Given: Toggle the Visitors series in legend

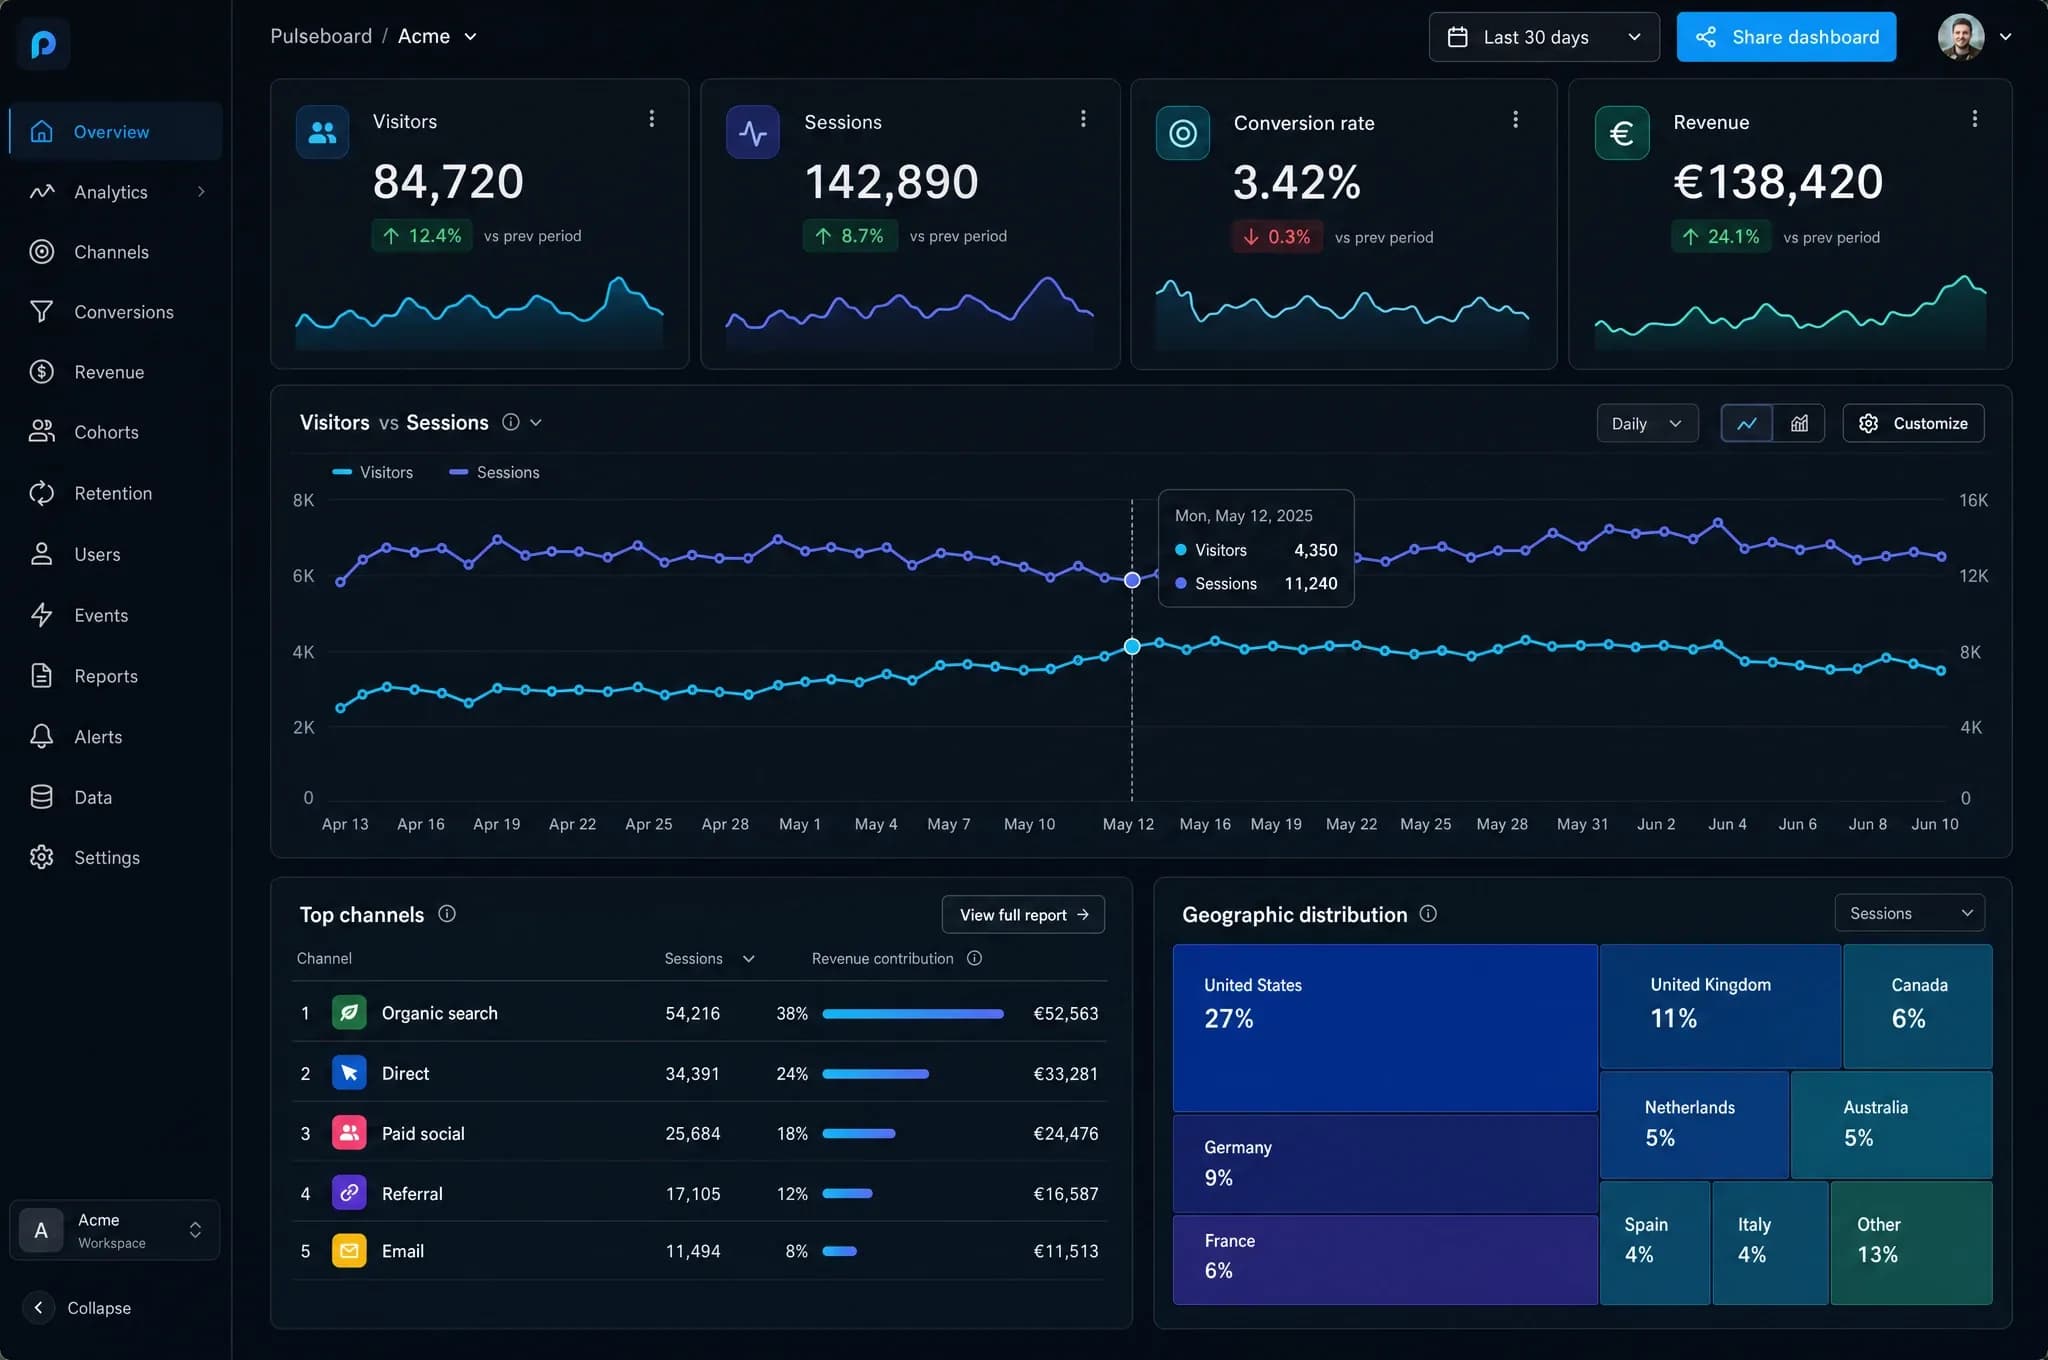Looking at the screenshot, I should (372, 472).
